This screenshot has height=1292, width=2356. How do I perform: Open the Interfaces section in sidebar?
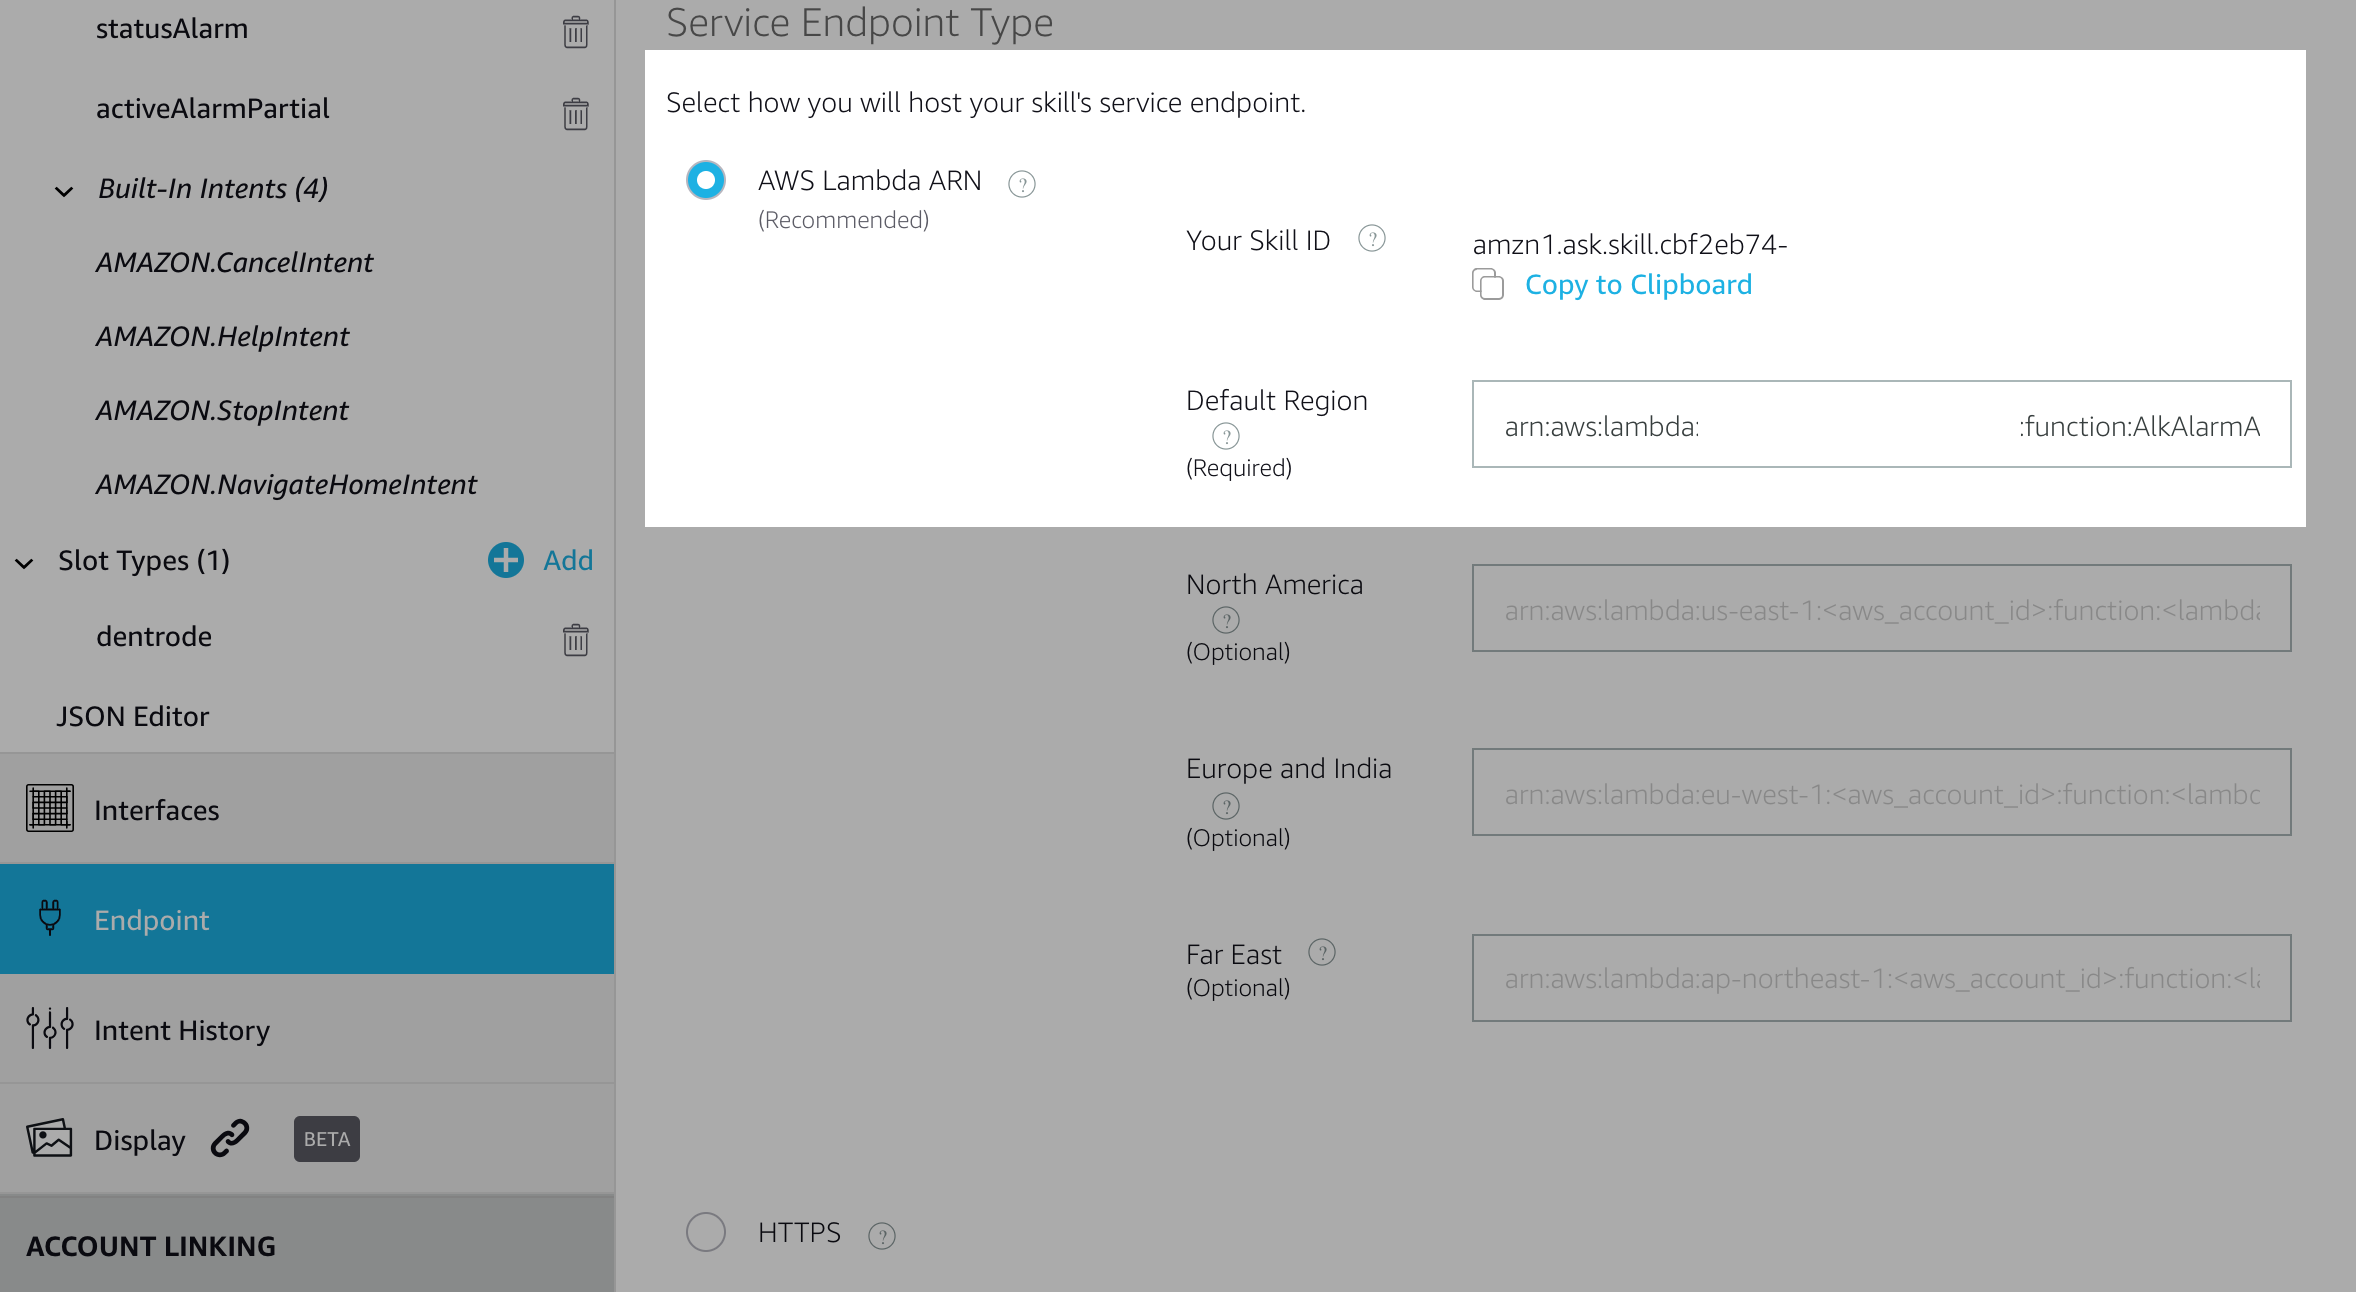click(156, 810)
